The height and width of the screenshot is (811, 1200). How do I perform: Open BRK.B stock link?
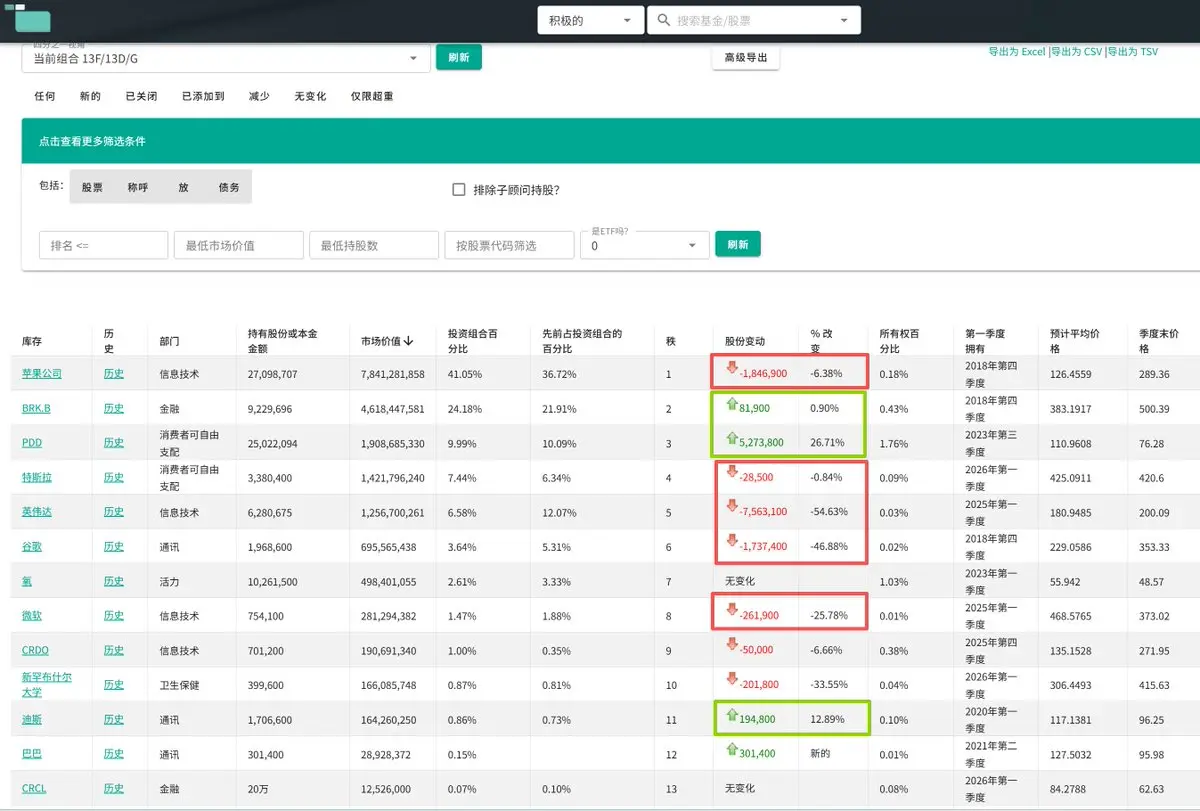click(x=36, y=408)
